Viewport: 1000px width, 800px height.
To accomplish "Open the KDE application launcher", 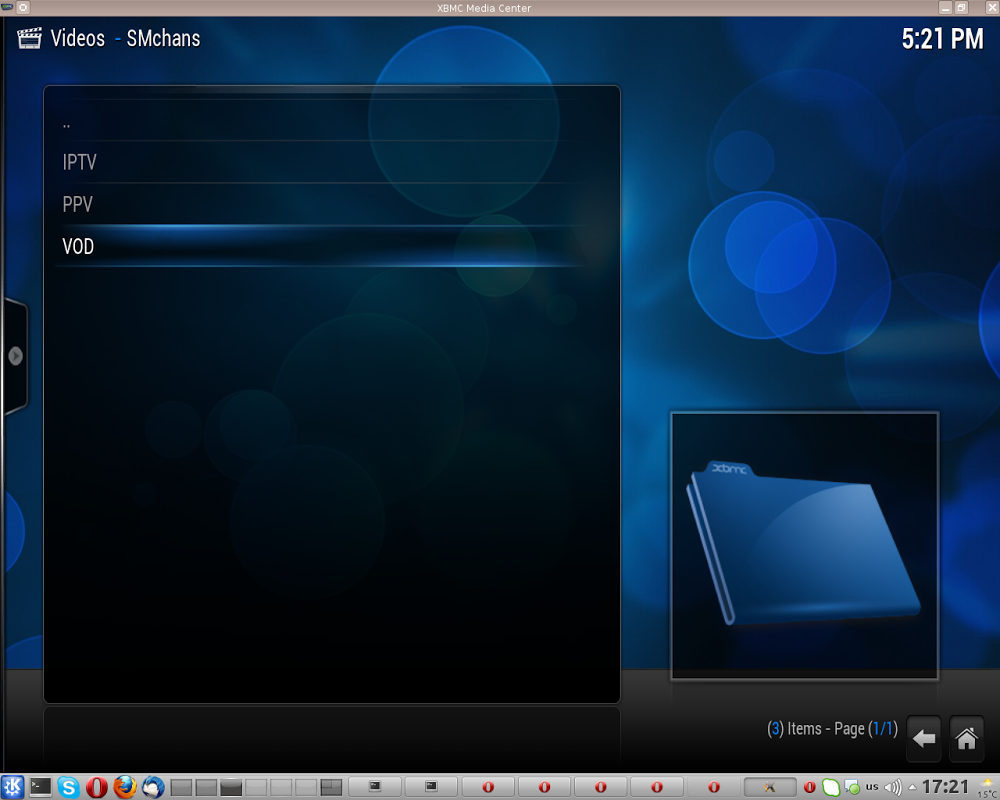I will 12,787.
